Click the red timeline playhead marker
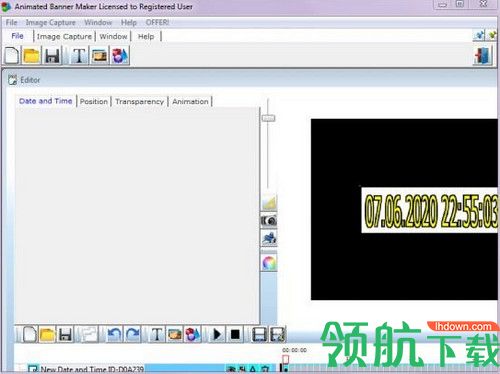Screen dimensions: 500x374 pos(285,359)
